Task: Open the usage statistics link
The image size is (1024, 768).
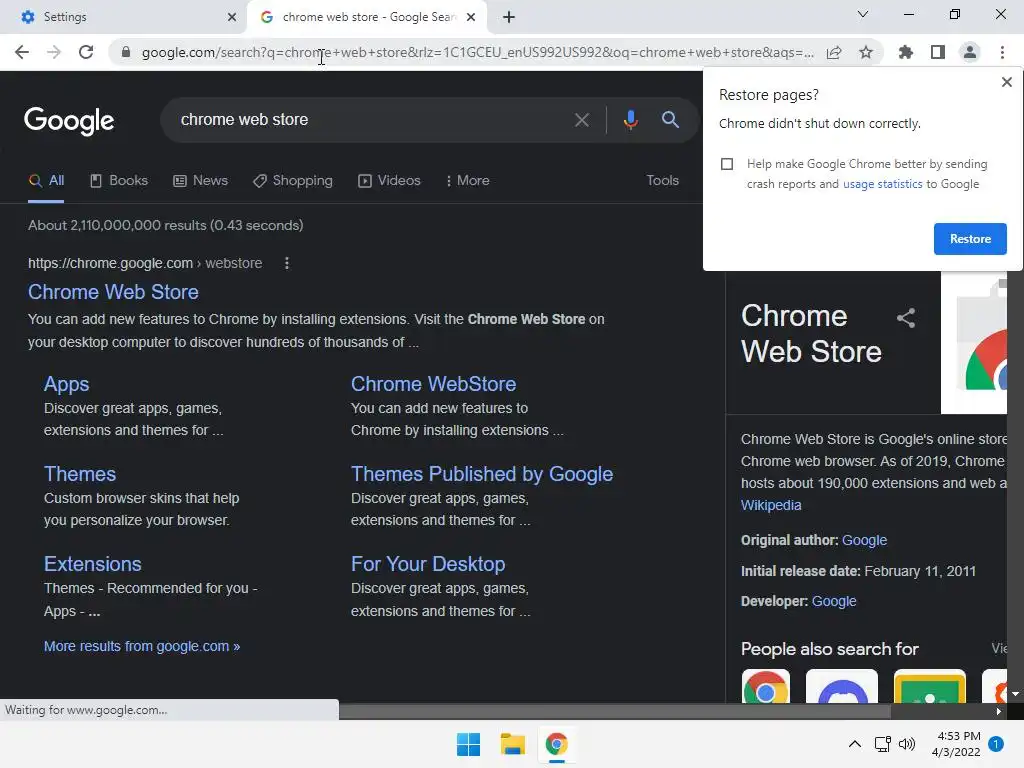Action: tap(882, 184)
